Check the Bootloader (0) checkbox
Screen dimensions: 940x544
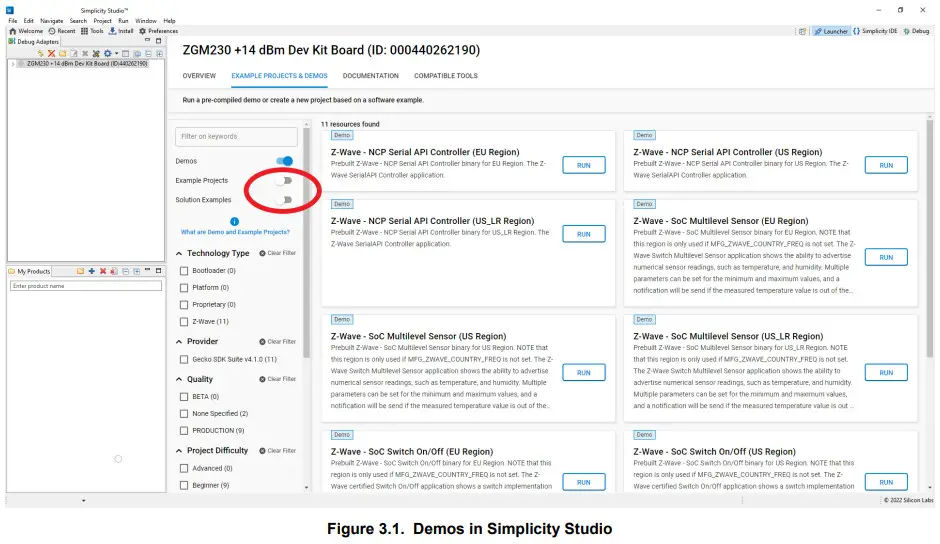pyautogui.click(x=184, y=271)
